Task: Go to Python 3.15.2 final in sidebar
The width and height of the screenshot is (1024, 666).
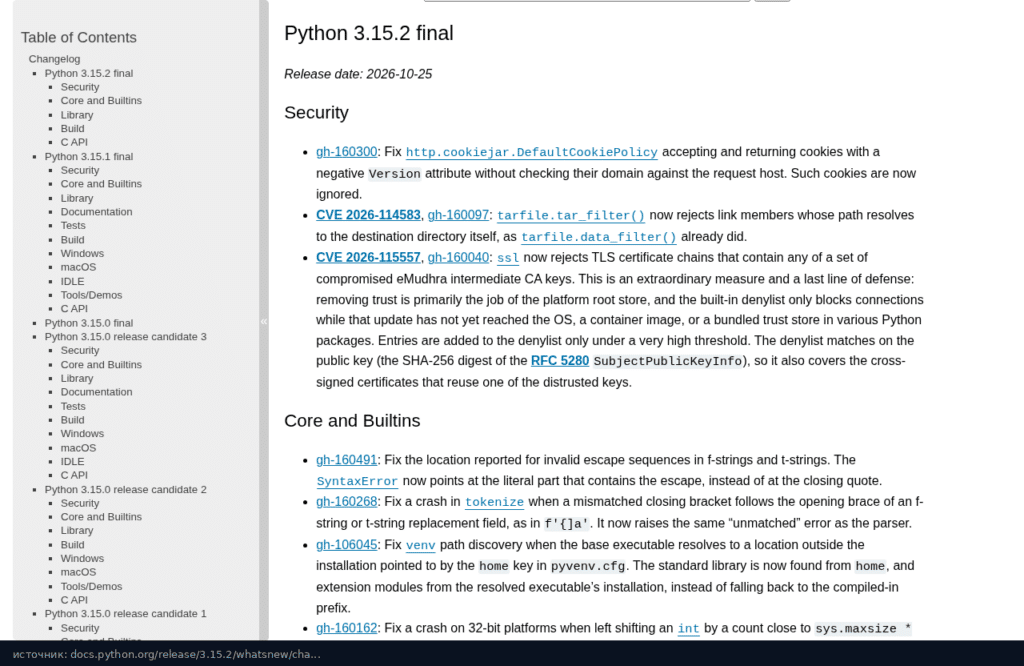Action: [89, 73]
